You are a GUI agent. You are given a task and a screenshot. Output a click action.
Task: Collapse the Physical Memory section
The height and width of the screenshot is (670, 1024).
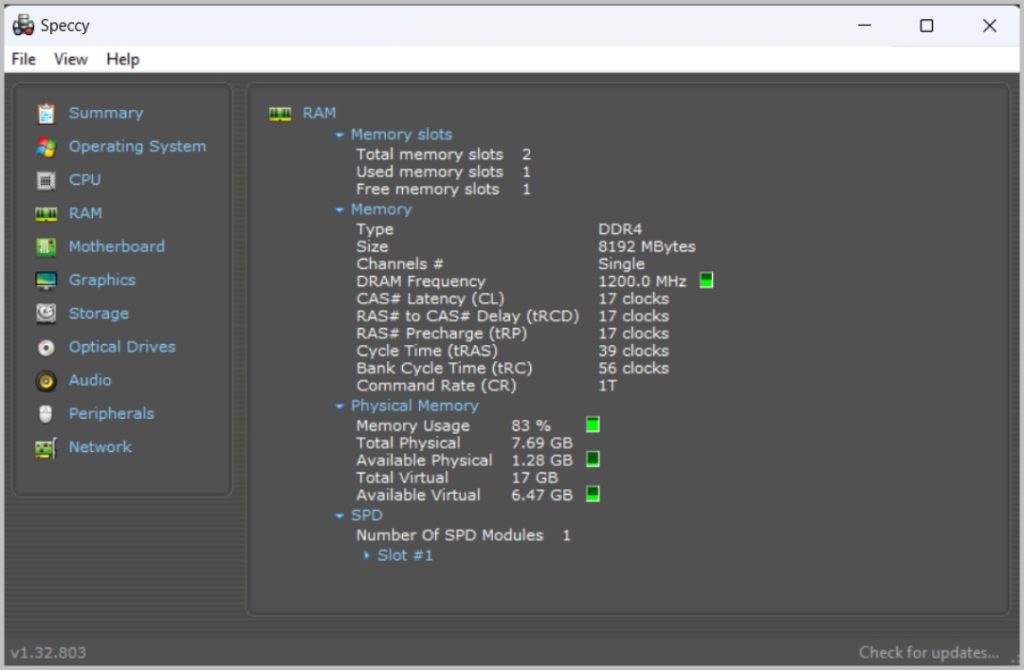[x=340, y=406]
